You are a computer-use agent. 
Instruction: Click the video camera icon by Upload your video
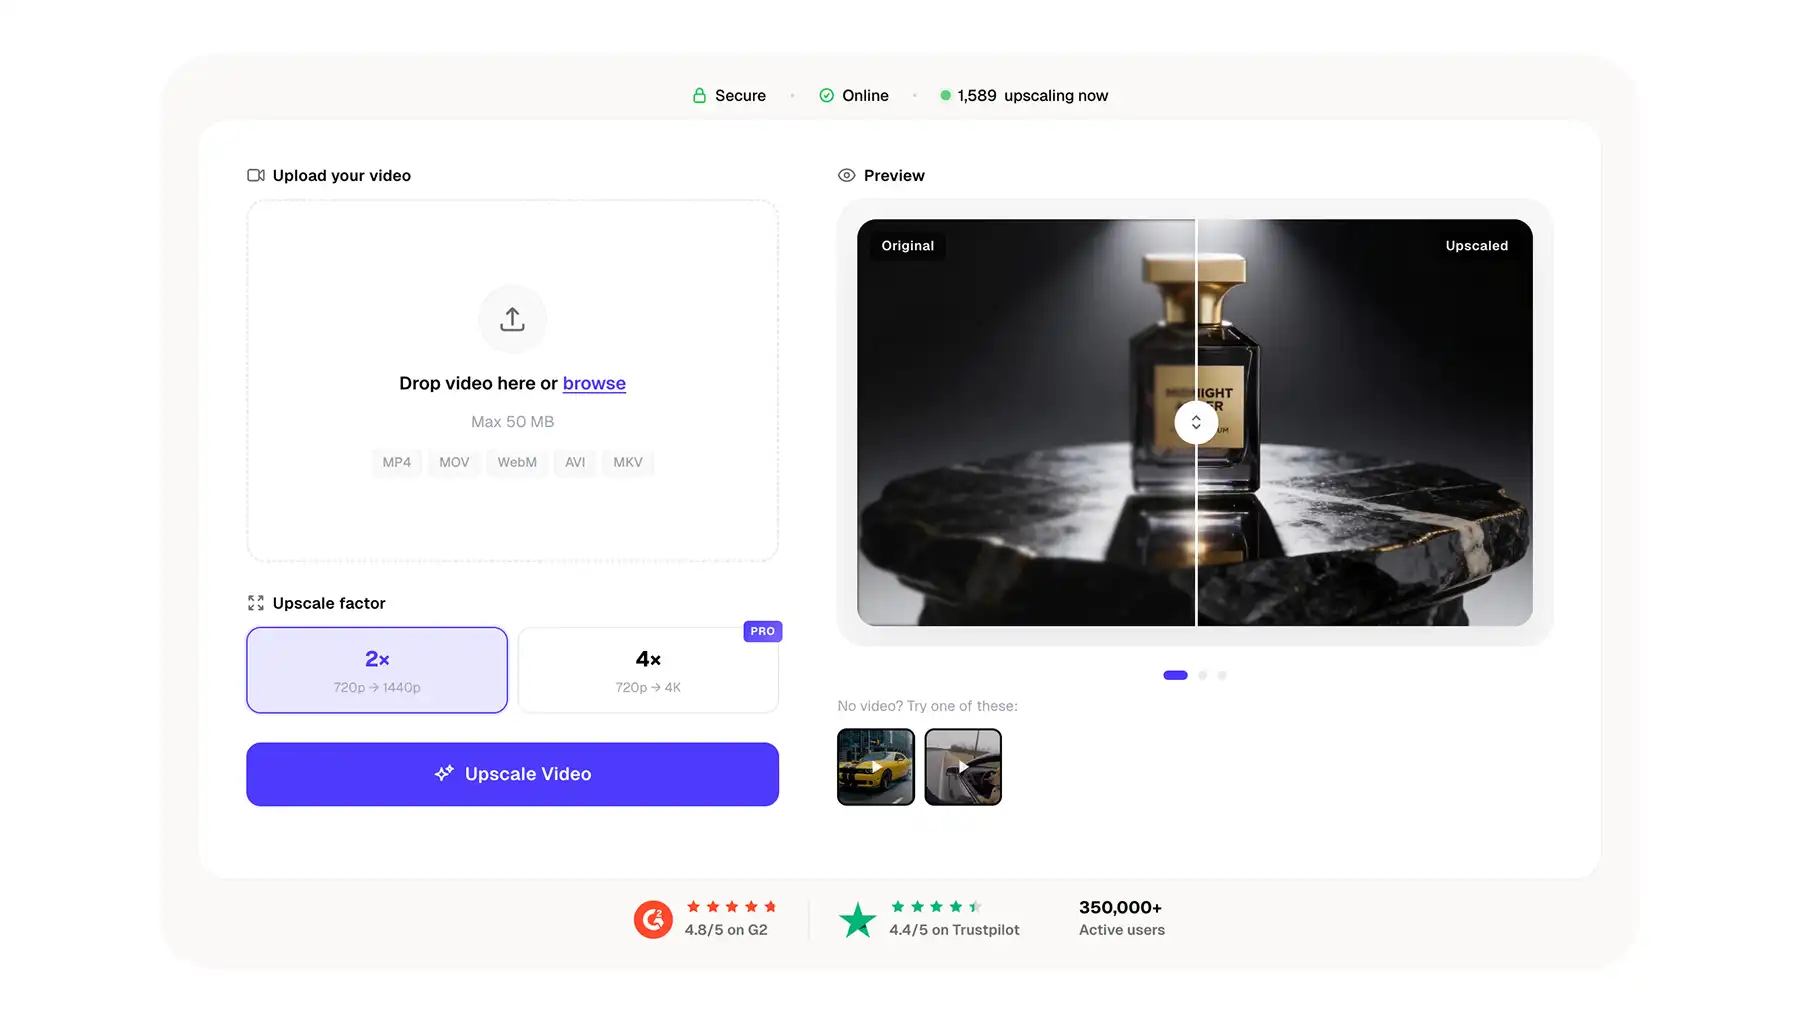tap(256, 175)
